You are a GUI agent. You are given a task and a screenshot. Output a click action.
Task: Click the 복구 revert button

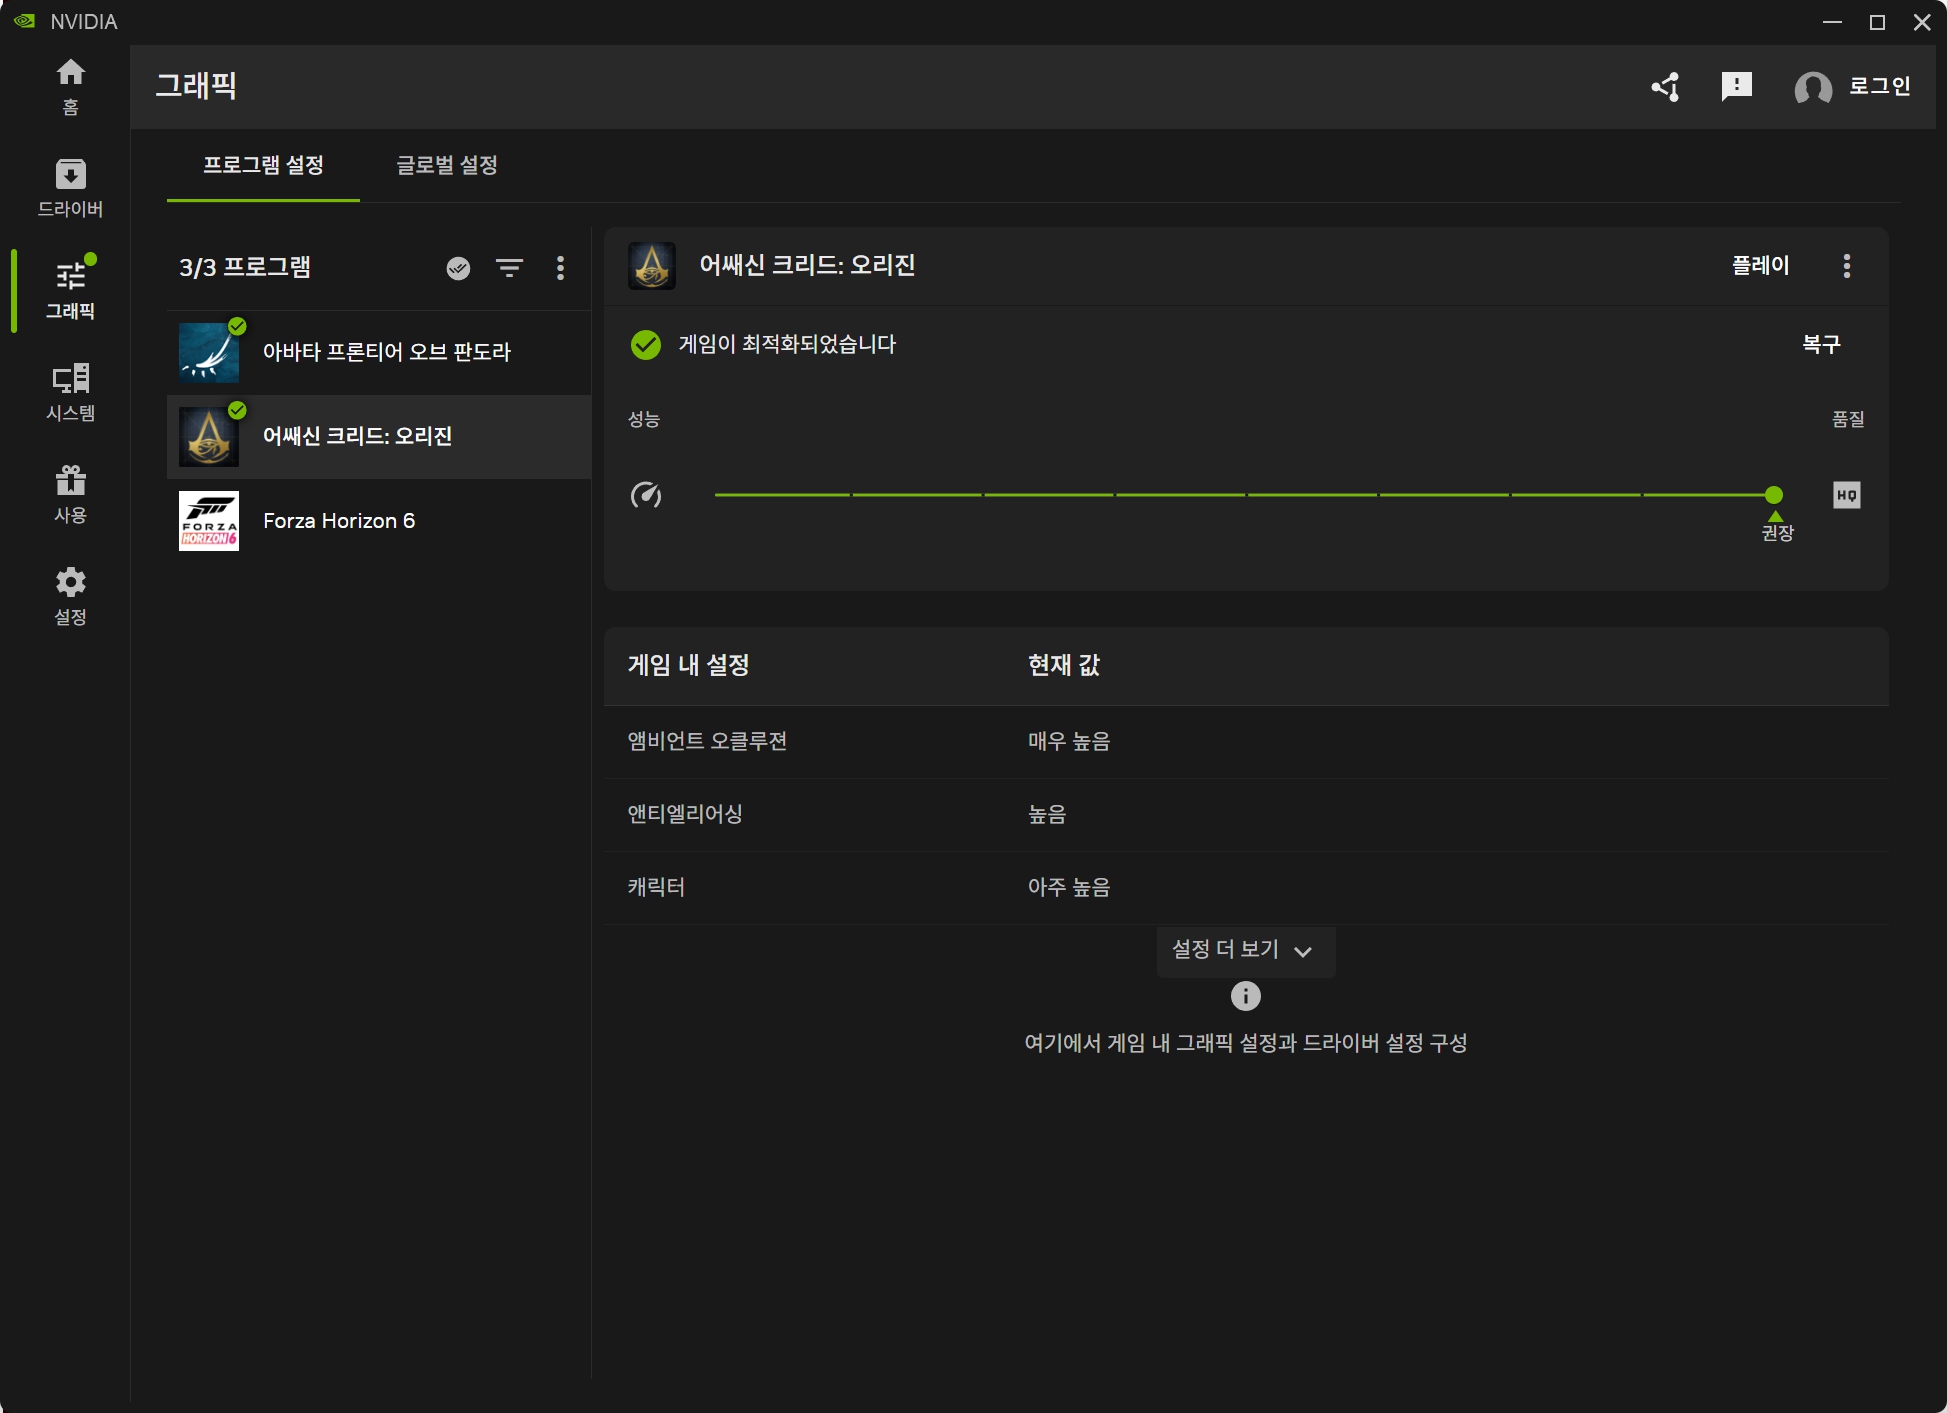[1821, 345]
